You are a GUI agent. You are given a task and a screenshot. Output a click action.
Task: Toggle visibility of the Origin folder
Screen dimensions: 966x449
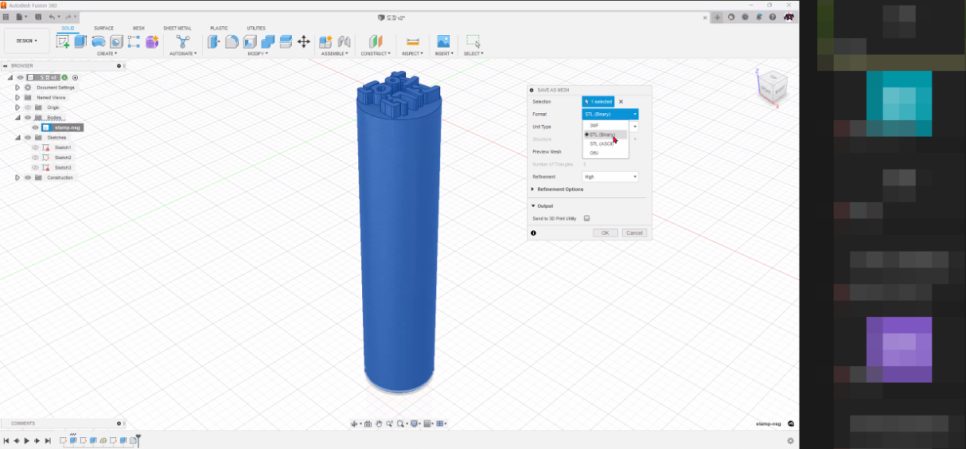coord(28,107)
